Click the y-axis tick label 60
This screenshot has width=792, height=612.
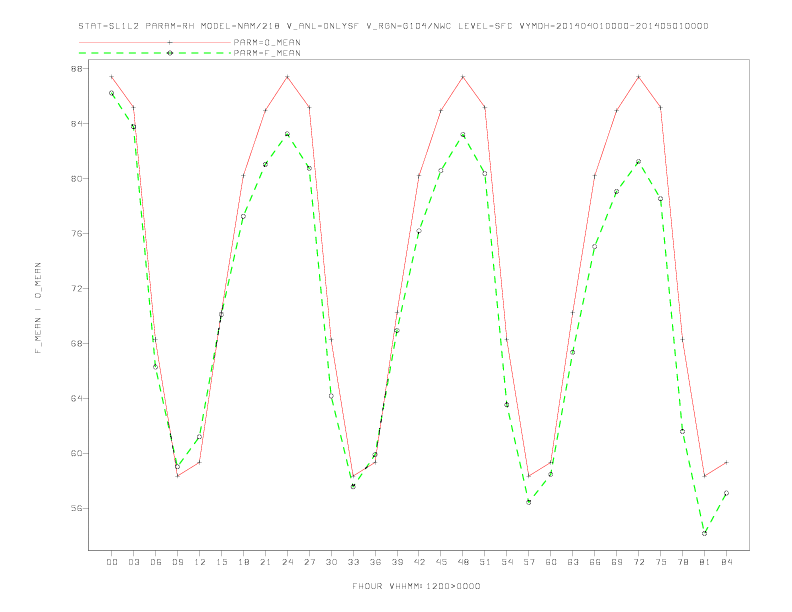pos(79,453)
